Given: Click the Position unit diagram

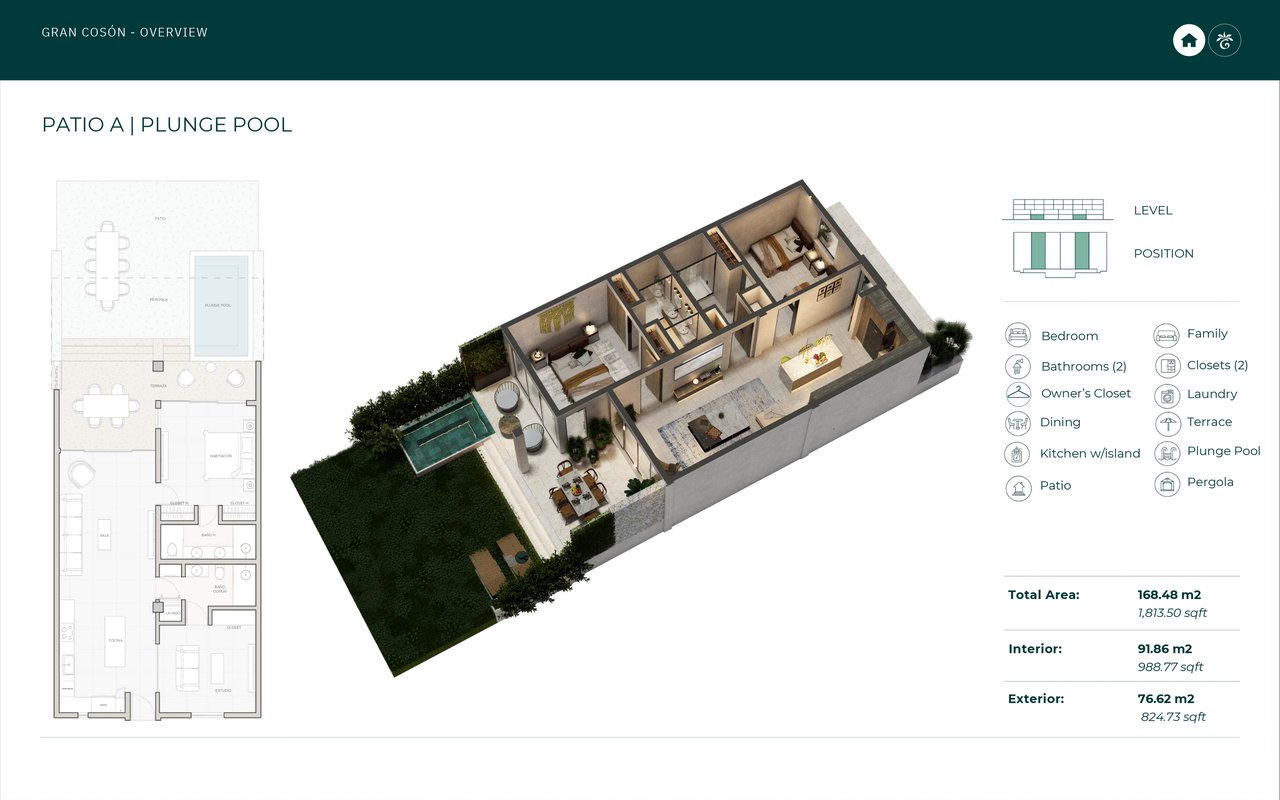Looking at the screenshot, I should [1059, 253].
